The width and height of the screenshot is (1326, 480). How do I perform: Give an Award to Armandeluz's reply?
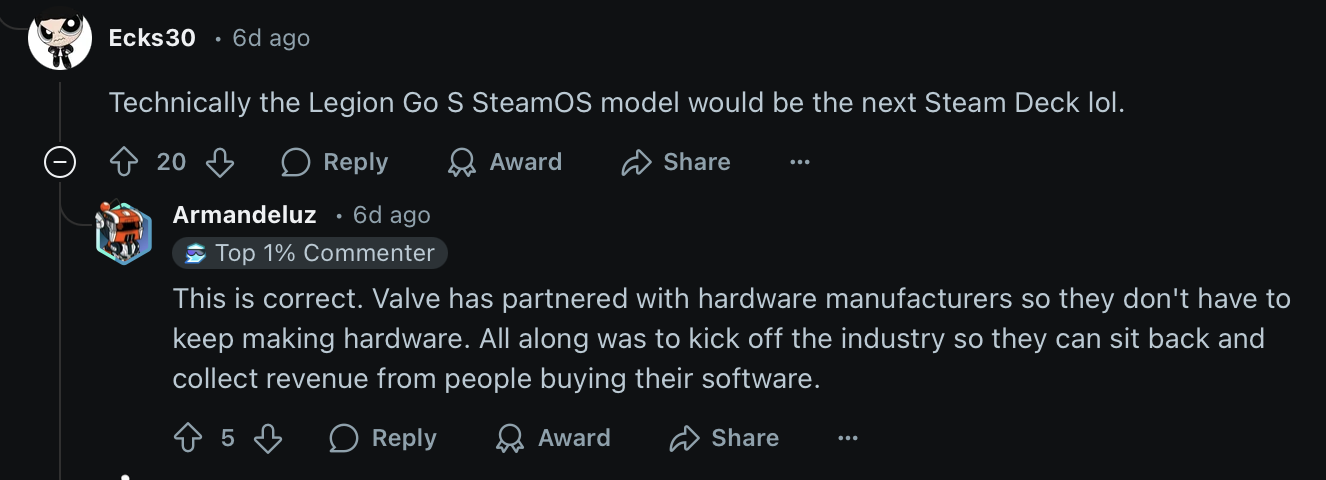point(553,438)
